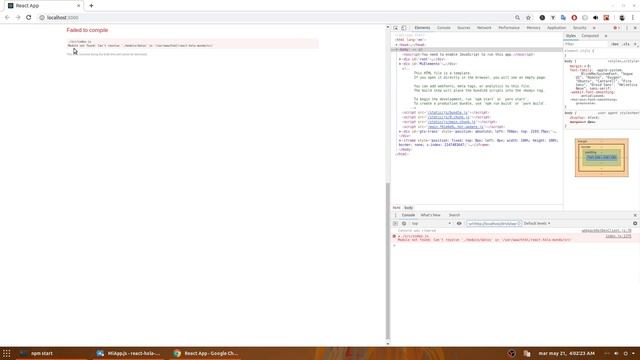Focus the console filter input
The height and width of the screenshot is (360, 640).
[x=493, y=224]
